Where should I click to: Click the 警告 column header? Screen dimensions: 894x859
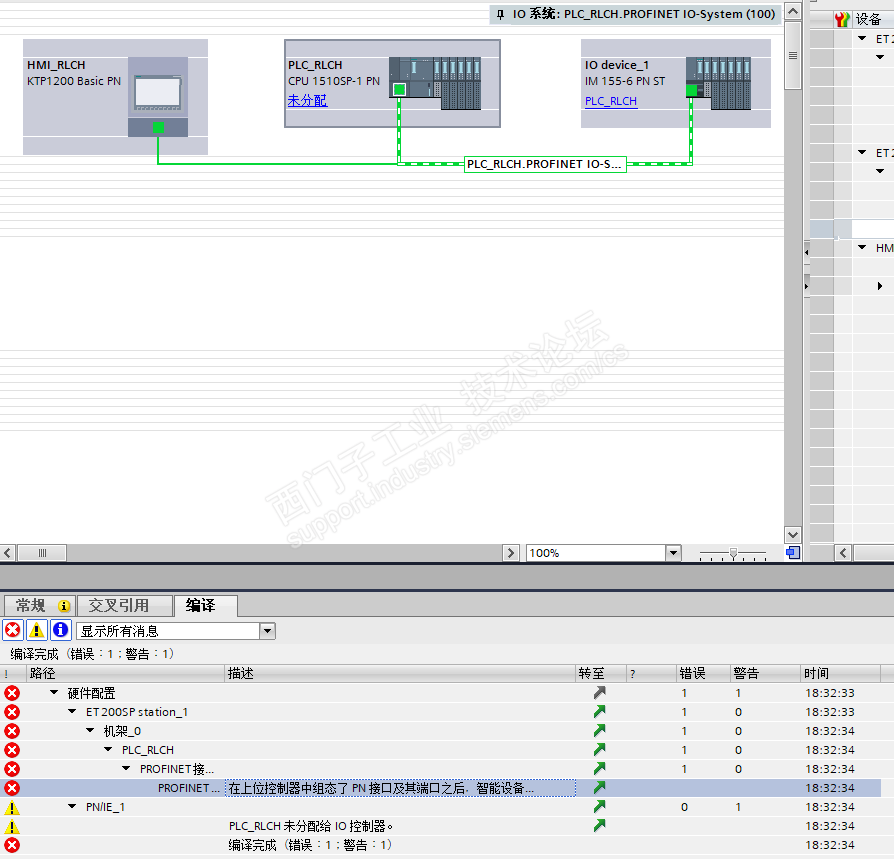point(765,673)
